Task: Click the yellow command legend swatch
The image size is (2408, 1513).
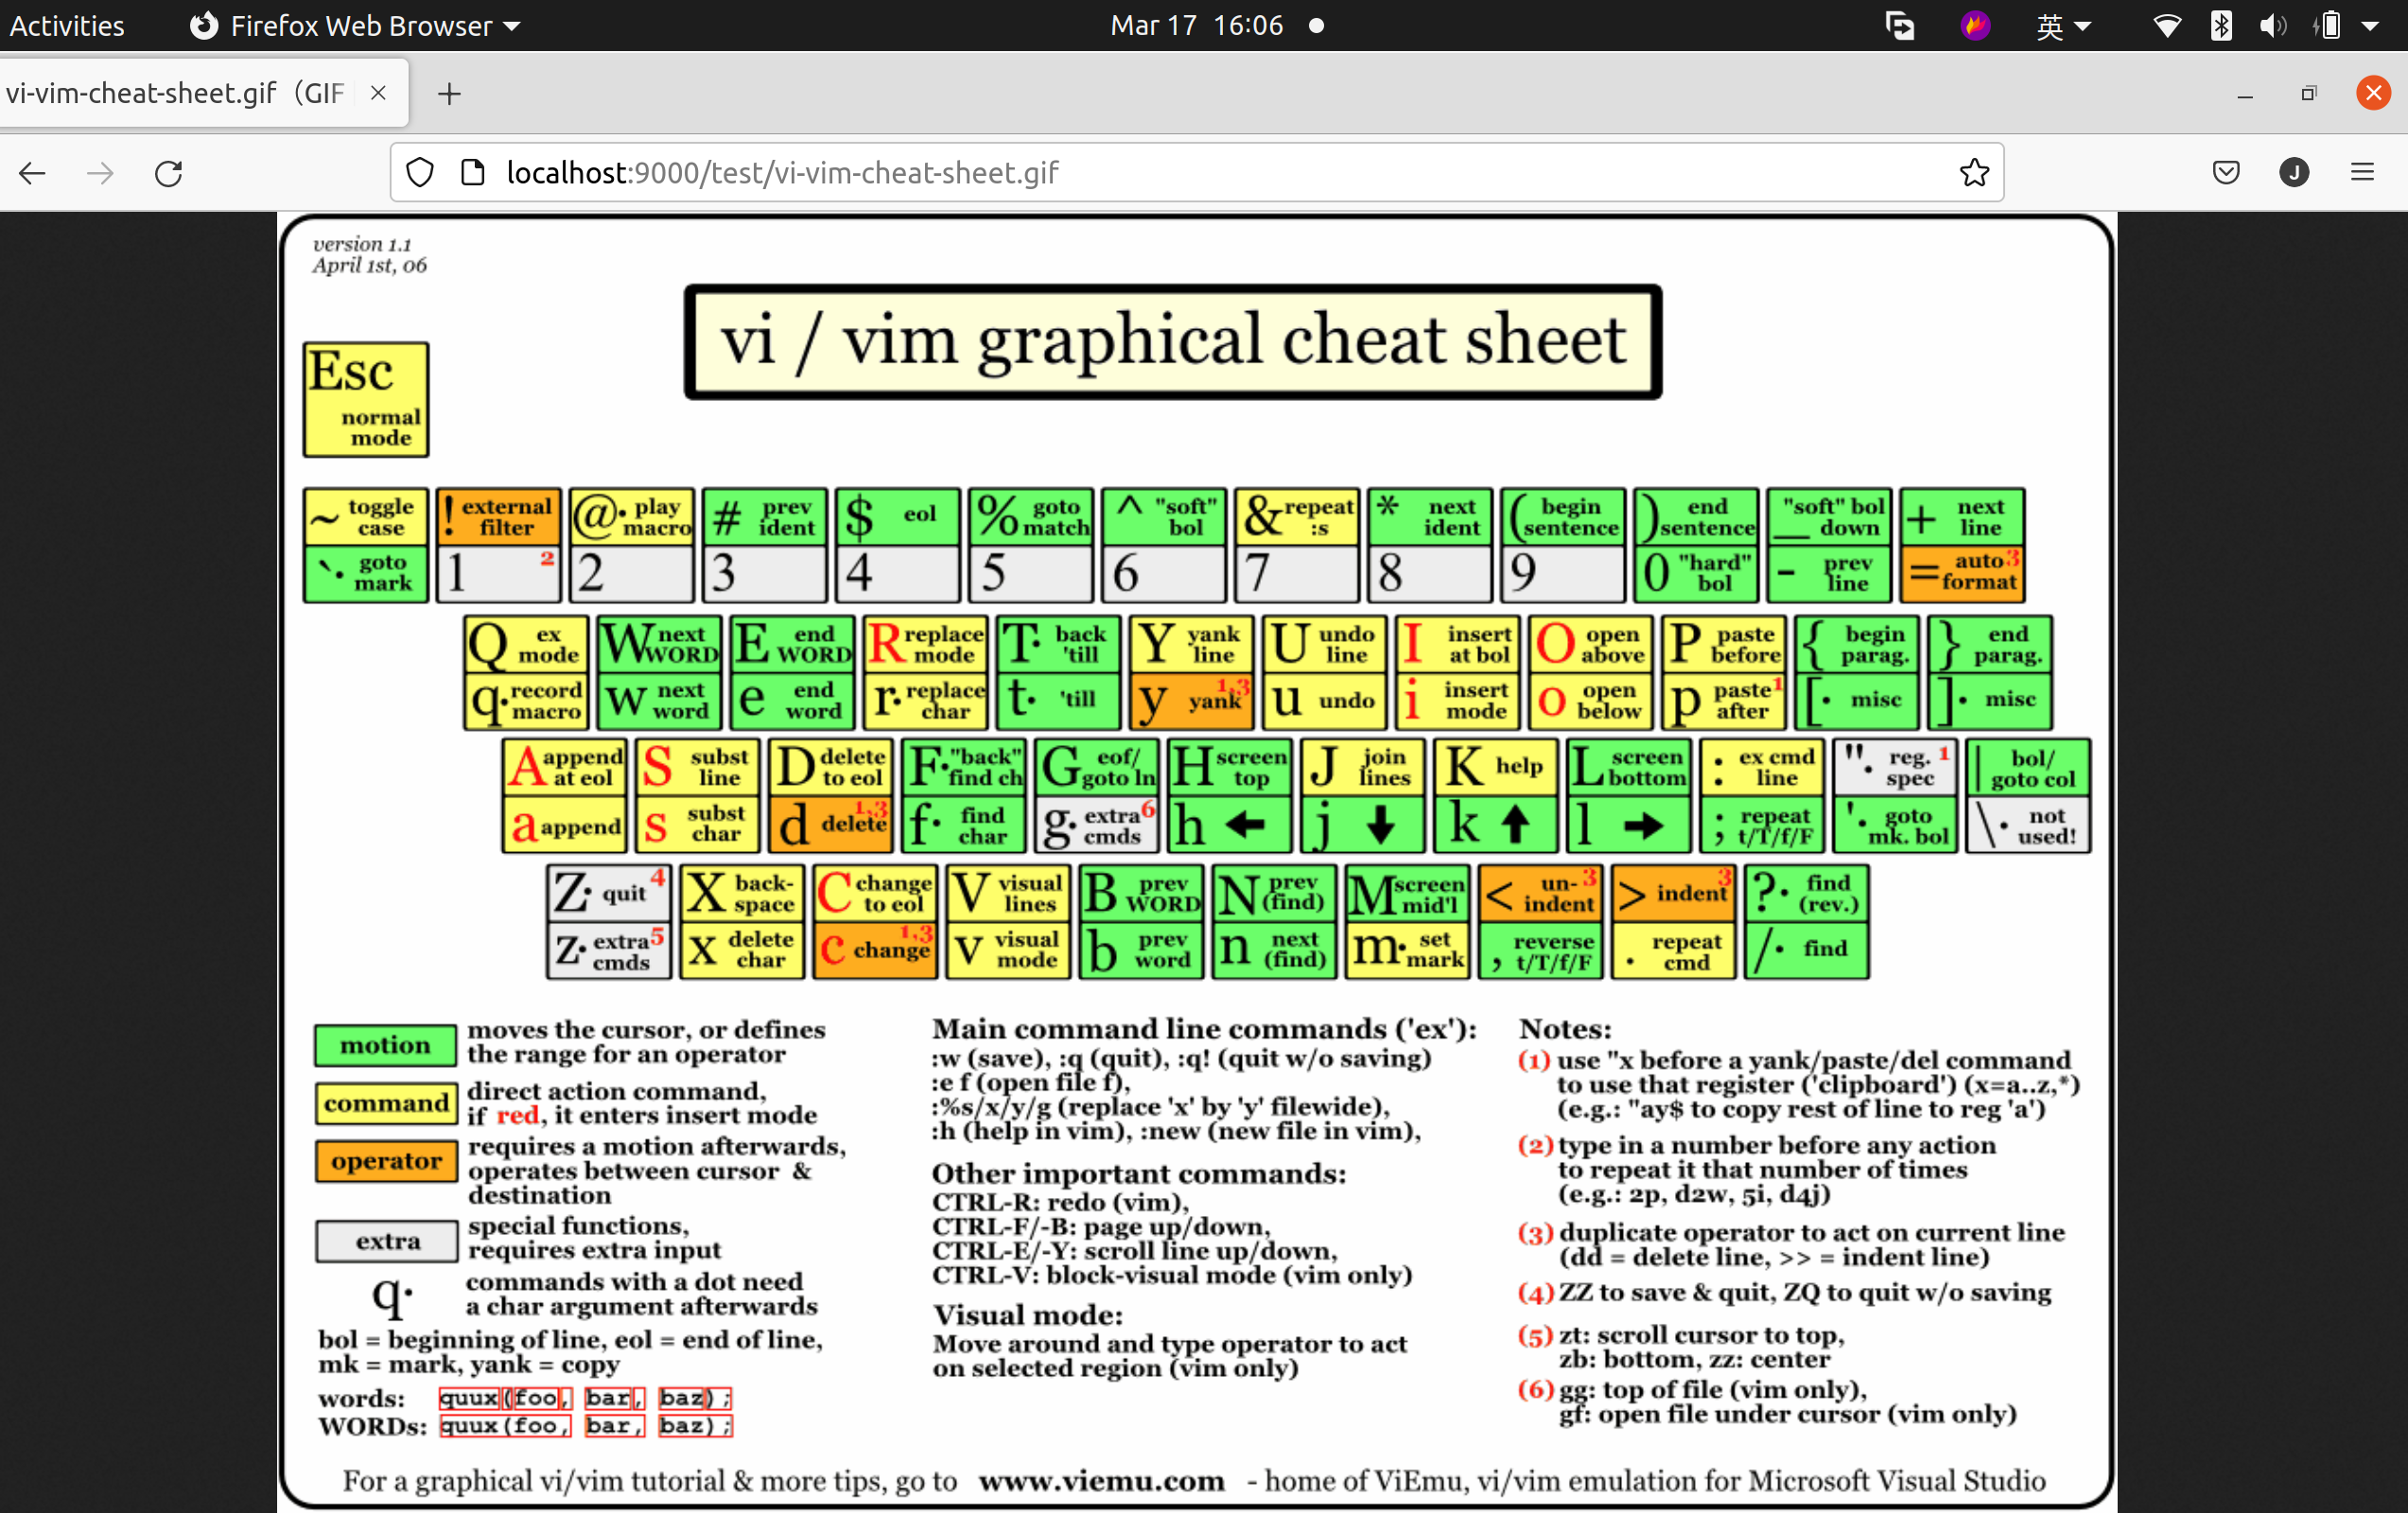Action: pyautogui.click(x=386, y=1103)
